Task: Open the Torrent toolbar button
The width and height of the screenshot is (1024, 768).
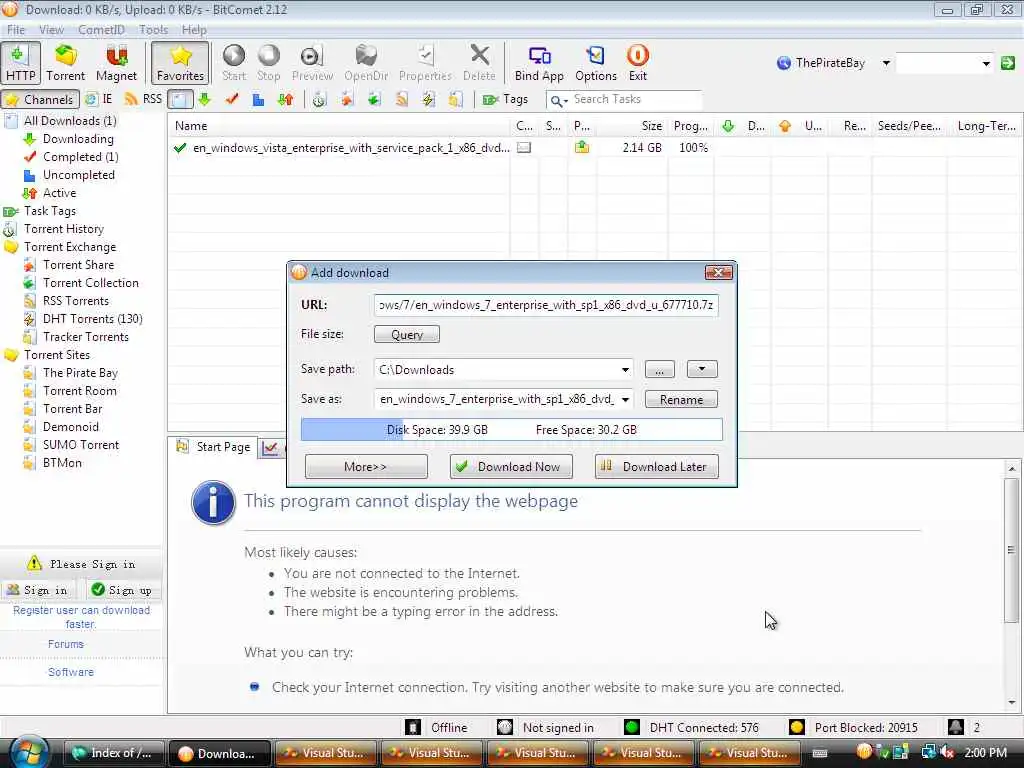Action: click(65, 63)
